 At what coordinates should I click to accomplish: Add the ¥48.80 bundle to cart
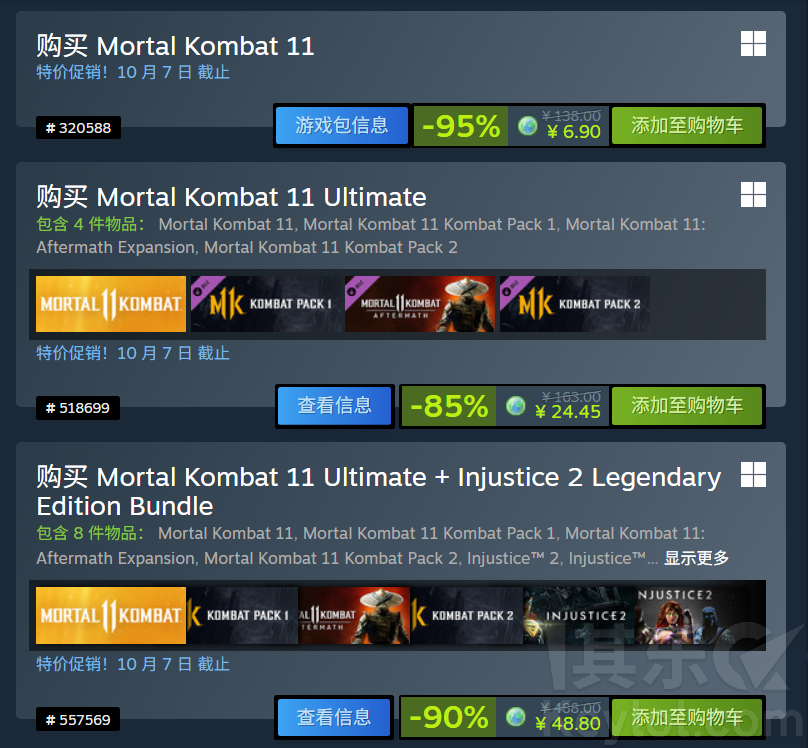click(686, 717)
